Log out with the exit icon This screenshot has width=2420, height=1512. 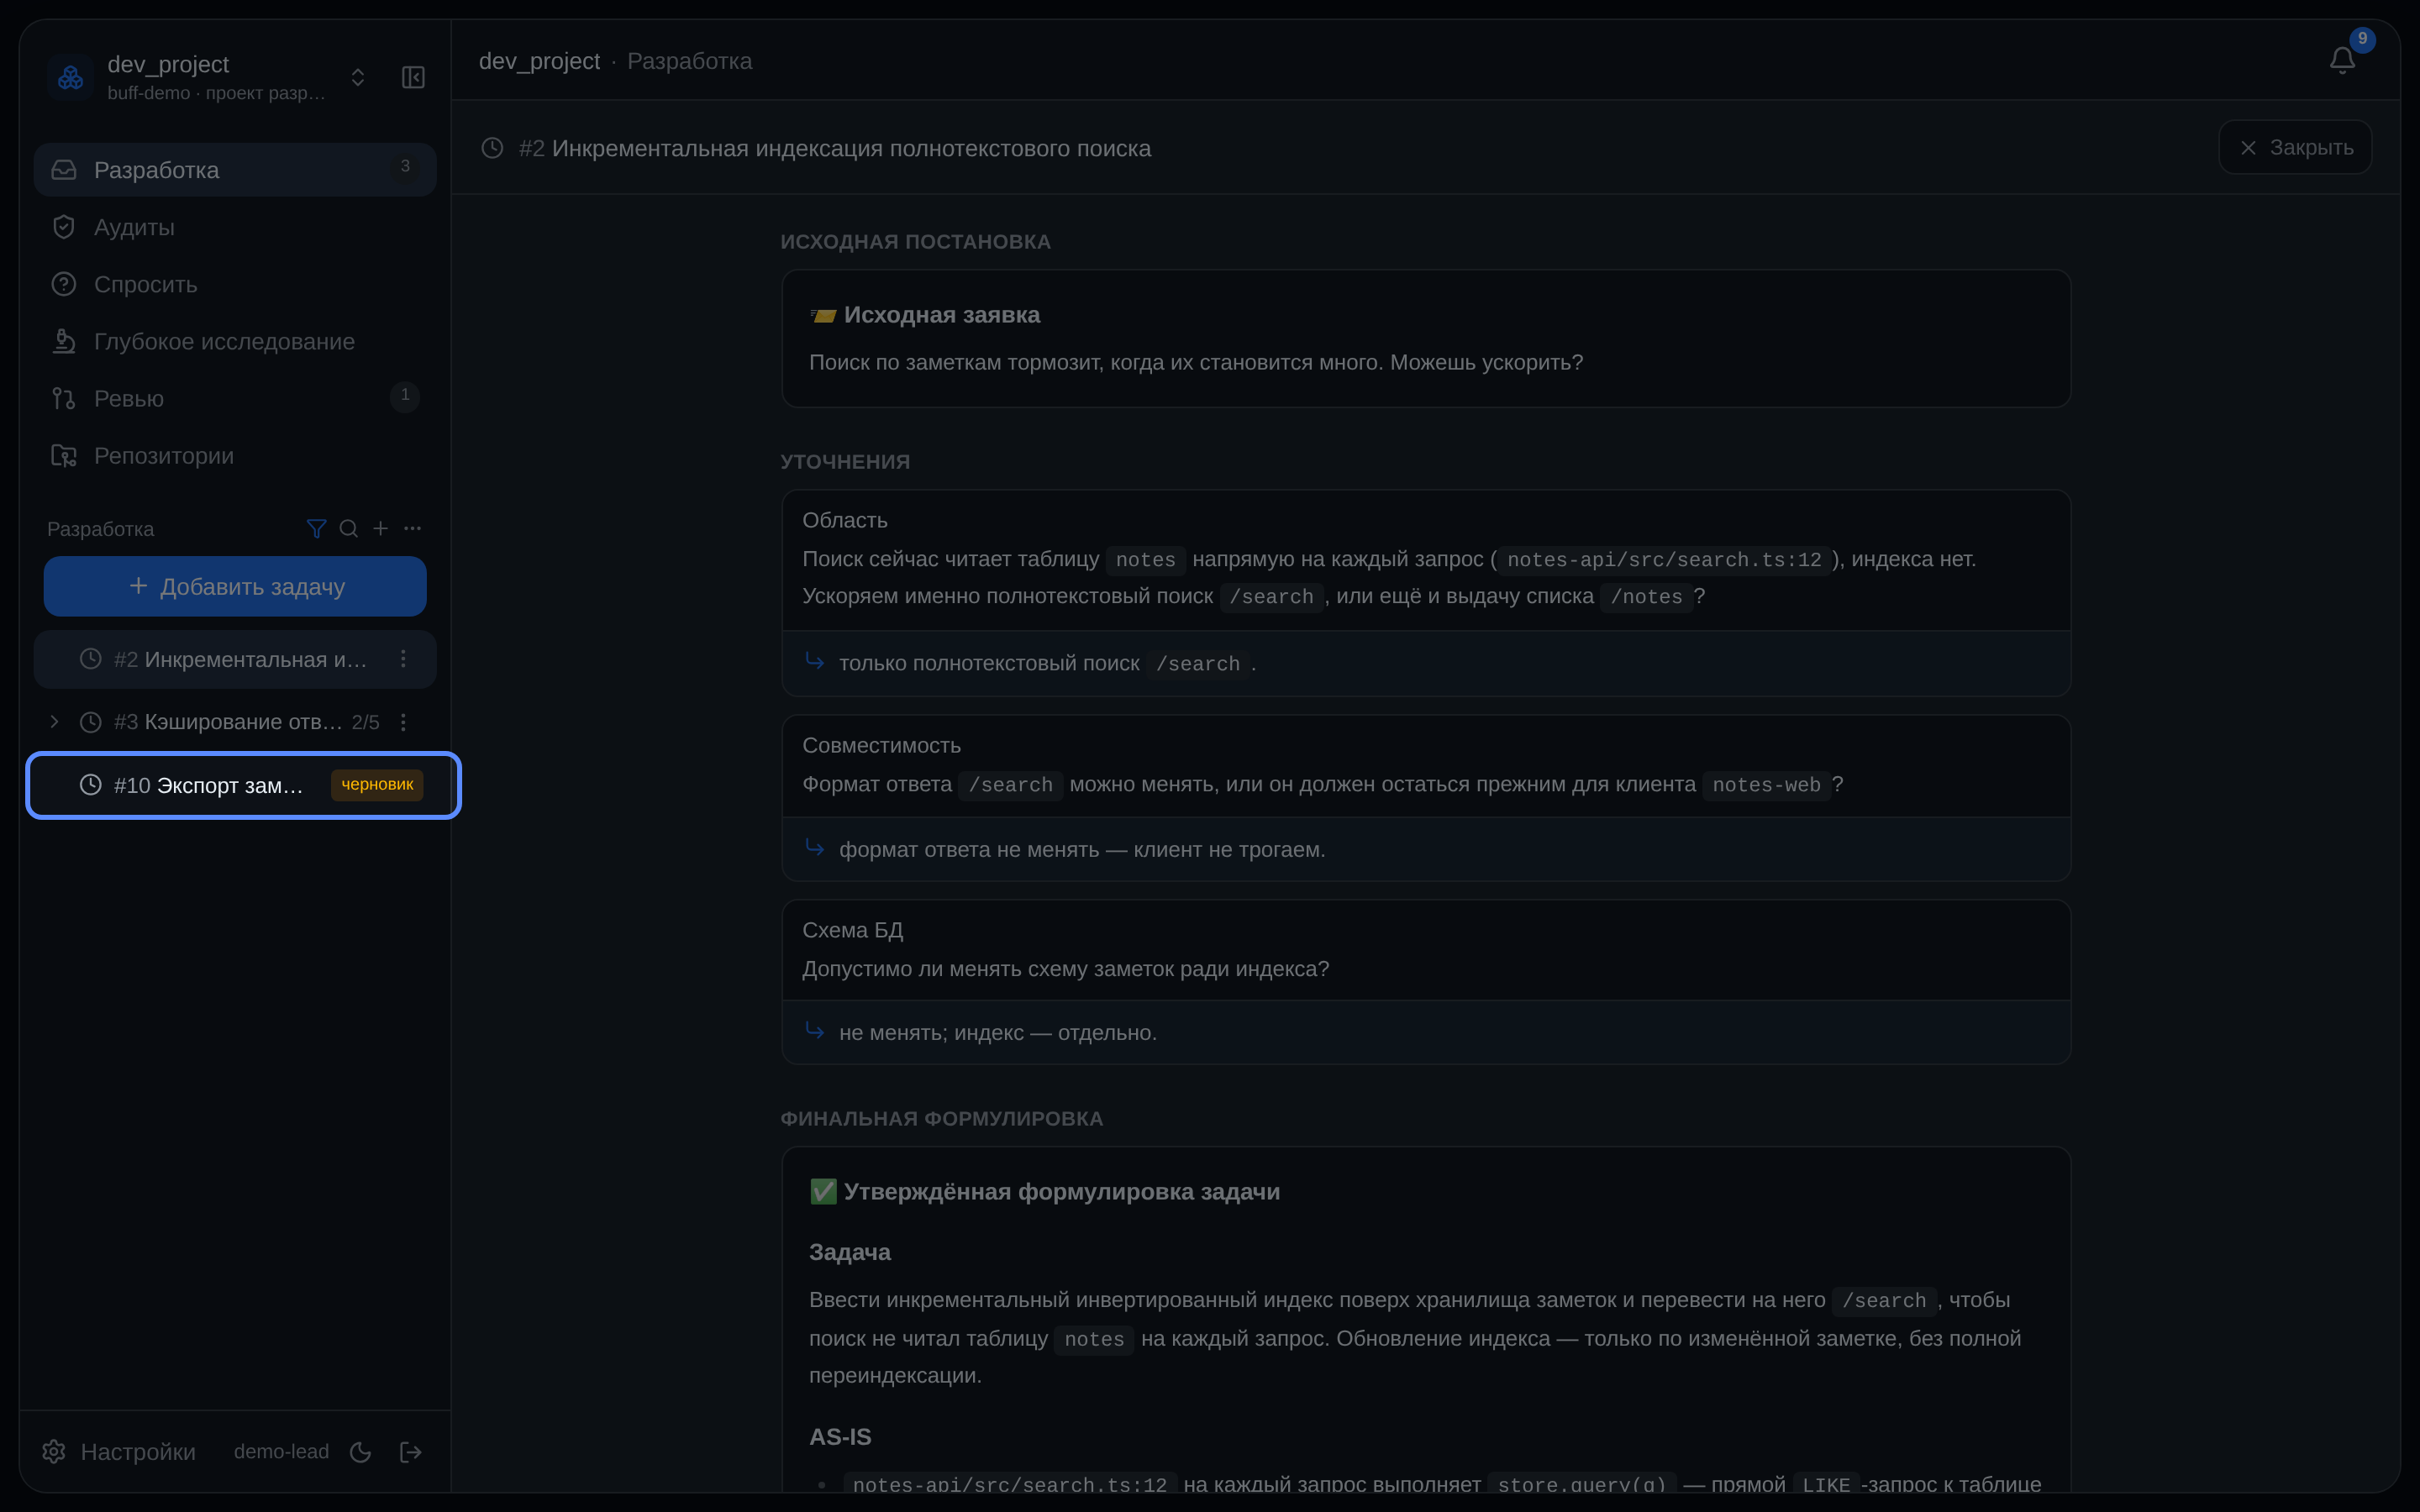coord(411,1452)
